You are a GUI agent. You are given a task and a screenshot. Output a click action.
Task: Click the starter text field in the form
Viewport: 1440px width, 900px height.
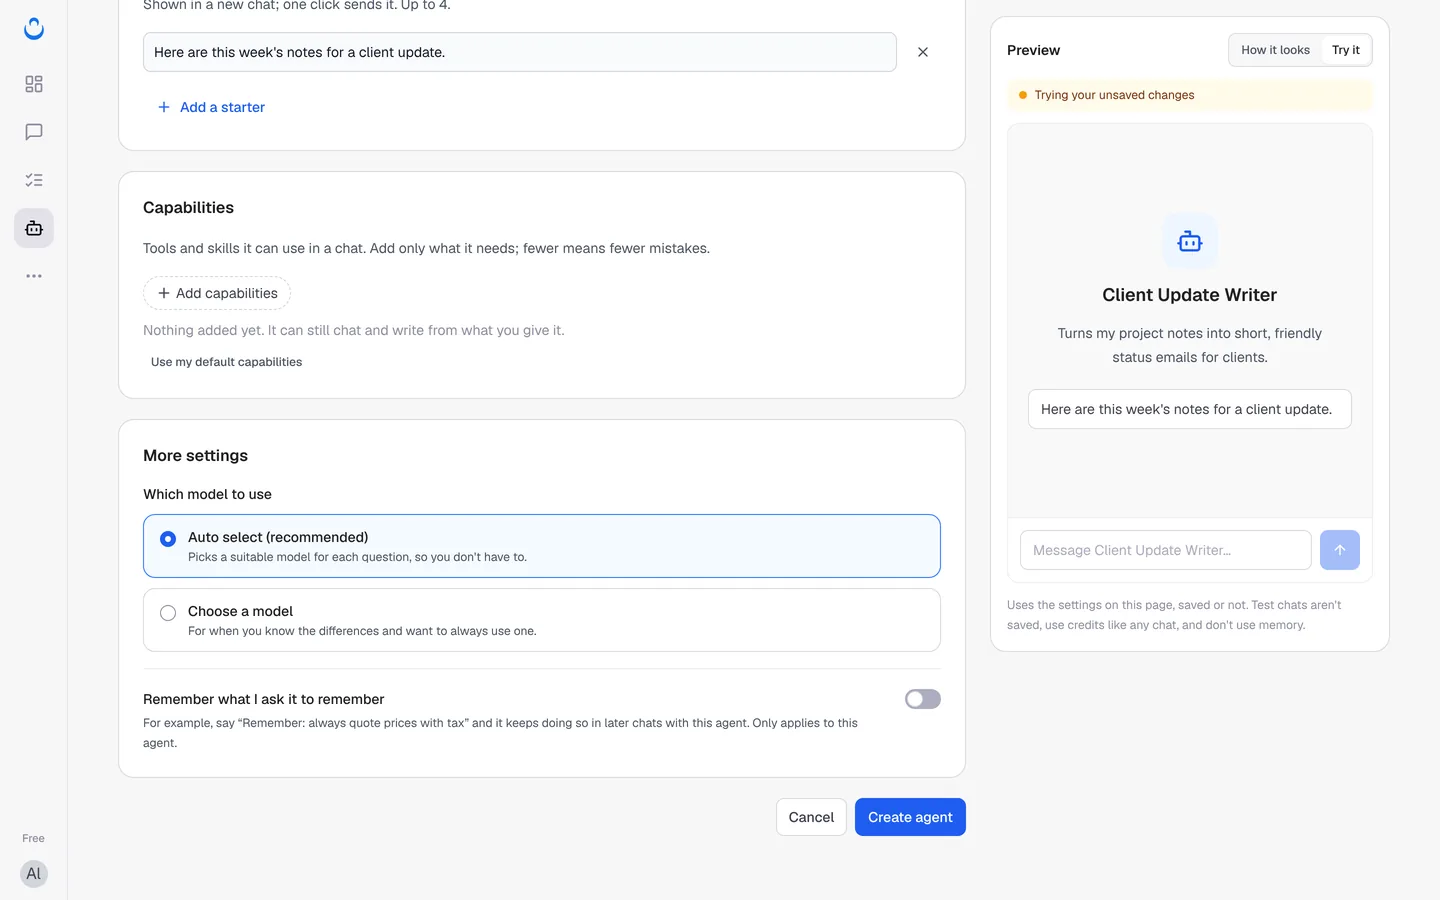[520, 52]
